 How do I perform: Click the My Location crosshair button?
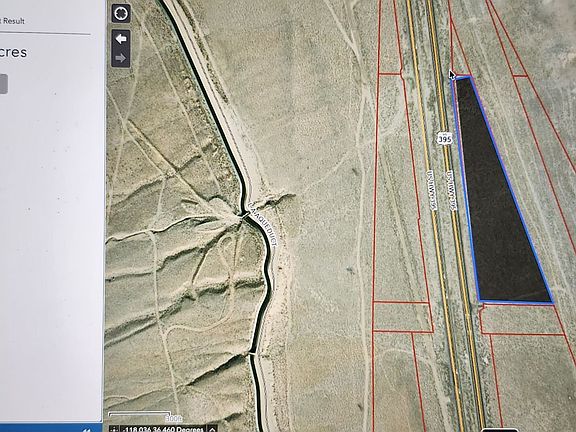tap(121, 14)
